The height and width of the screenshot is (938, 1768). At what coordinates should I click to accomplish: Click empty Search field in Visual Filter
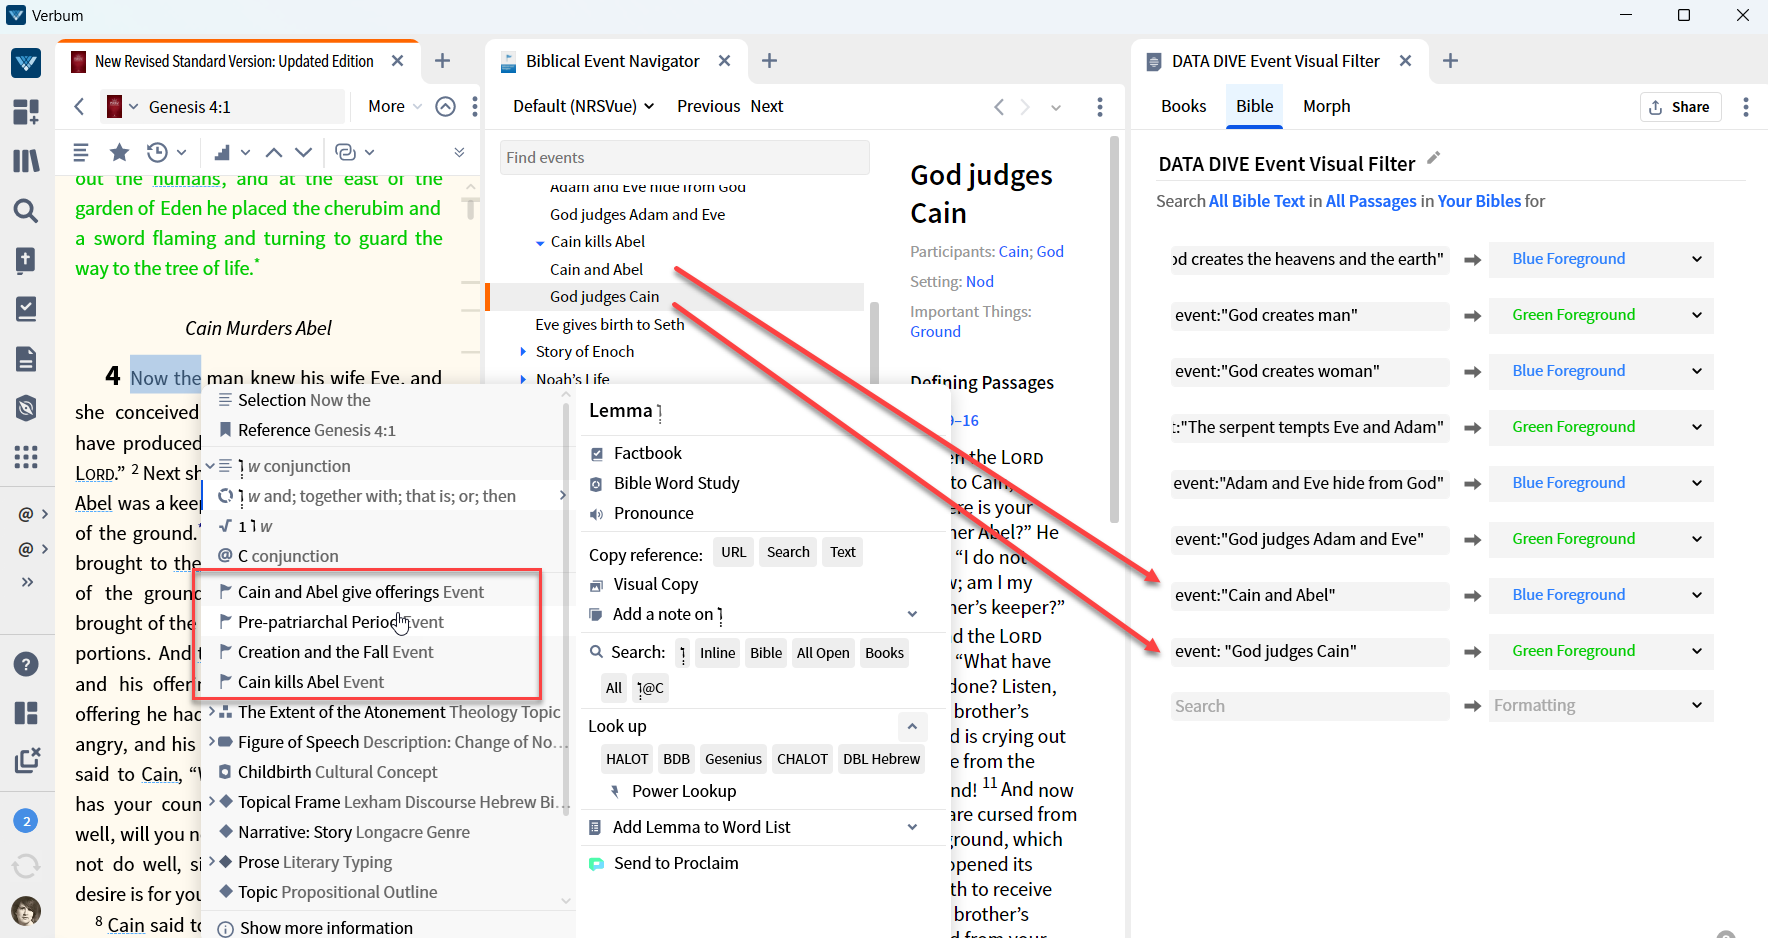pyautogui.click(x=1310, y=706)
